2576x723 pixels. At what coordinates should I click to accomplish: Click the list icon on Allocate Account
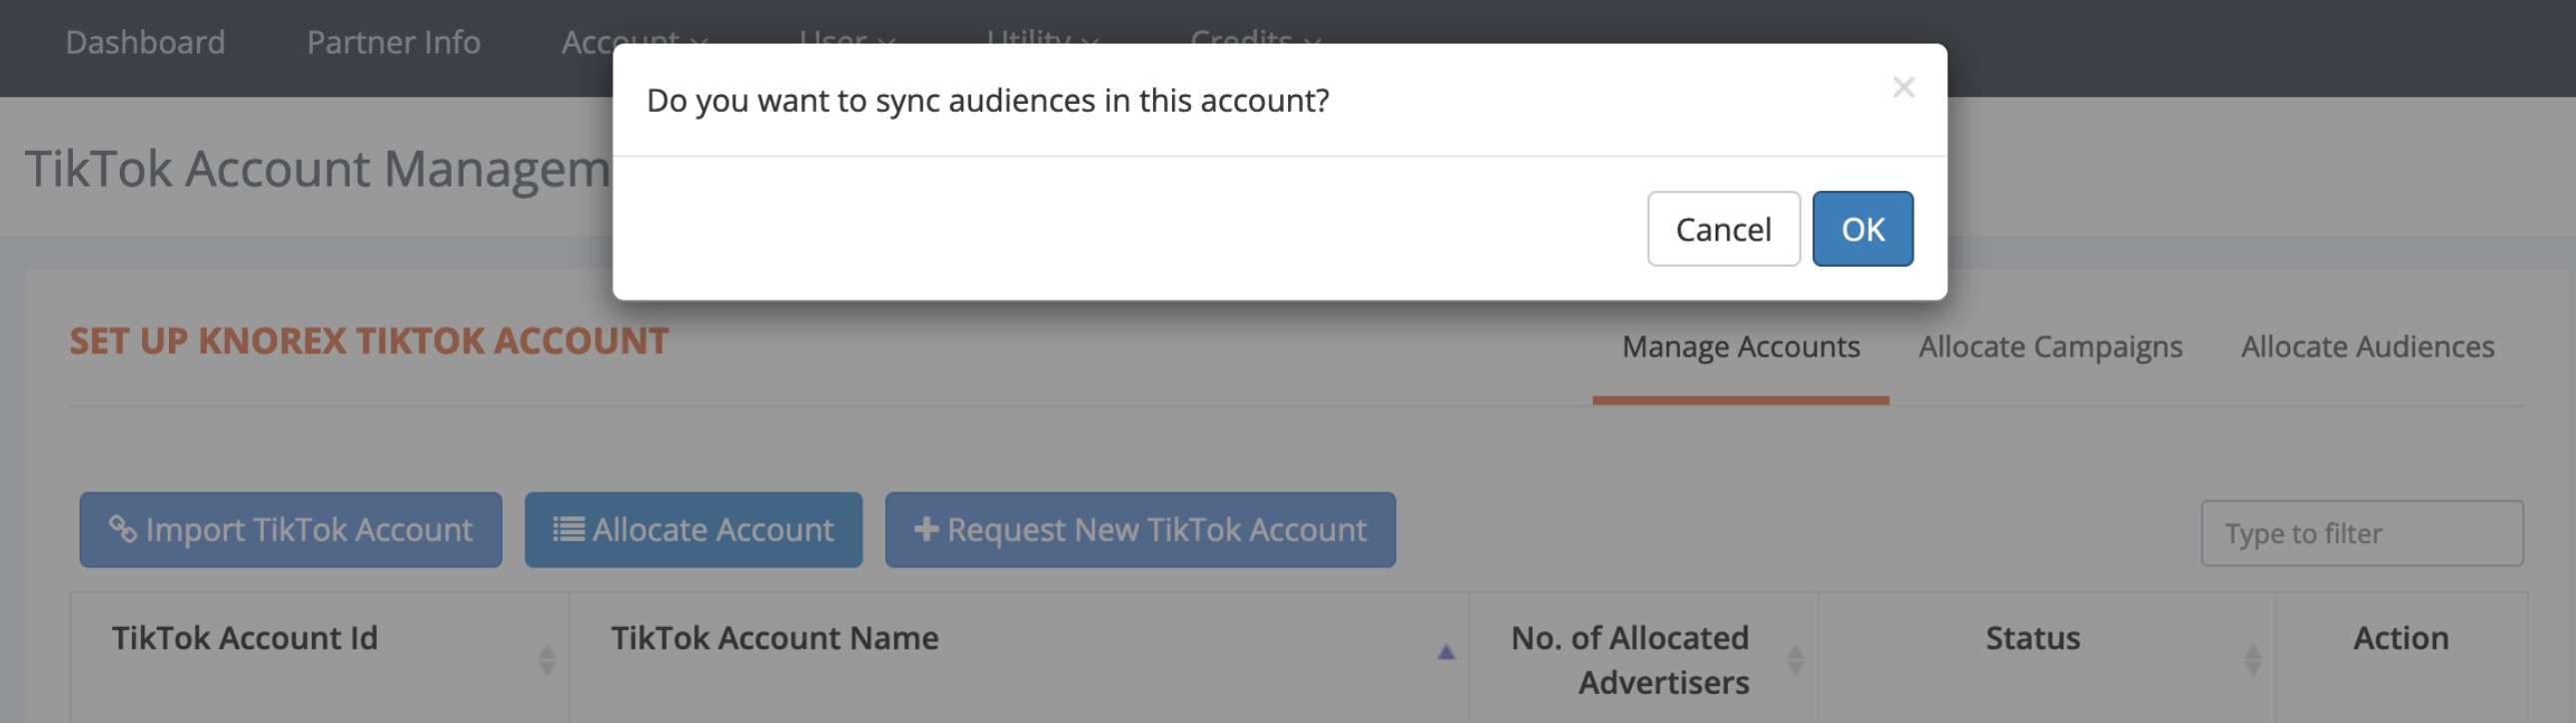coord(568,529)
